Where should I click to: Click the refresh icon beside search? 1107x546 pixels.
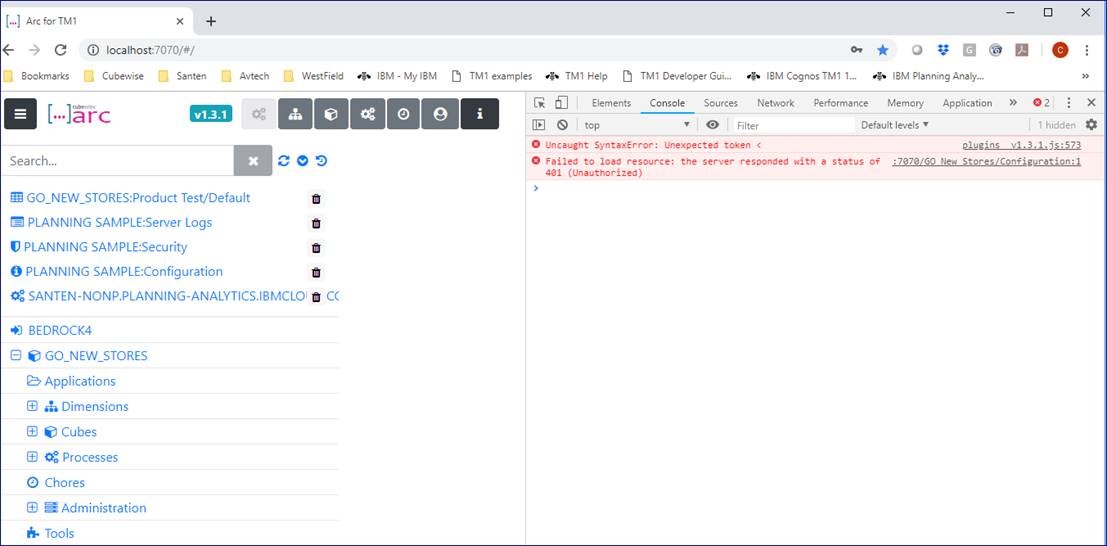284,160
